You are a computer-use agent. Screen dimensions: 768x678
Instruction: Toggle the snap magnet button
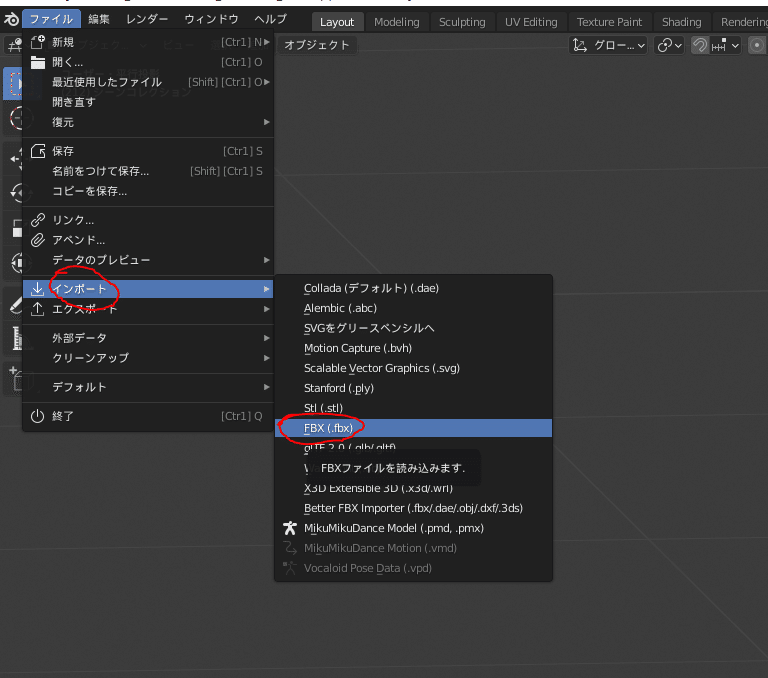(699, 46)
